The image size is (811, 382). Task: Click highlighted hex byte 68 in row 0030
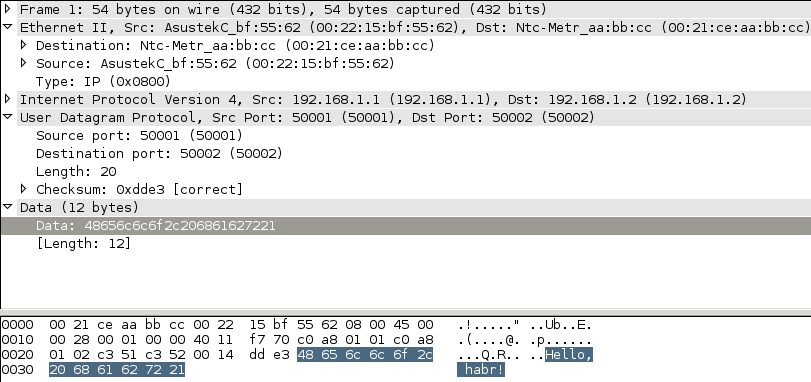coord(82,370)
